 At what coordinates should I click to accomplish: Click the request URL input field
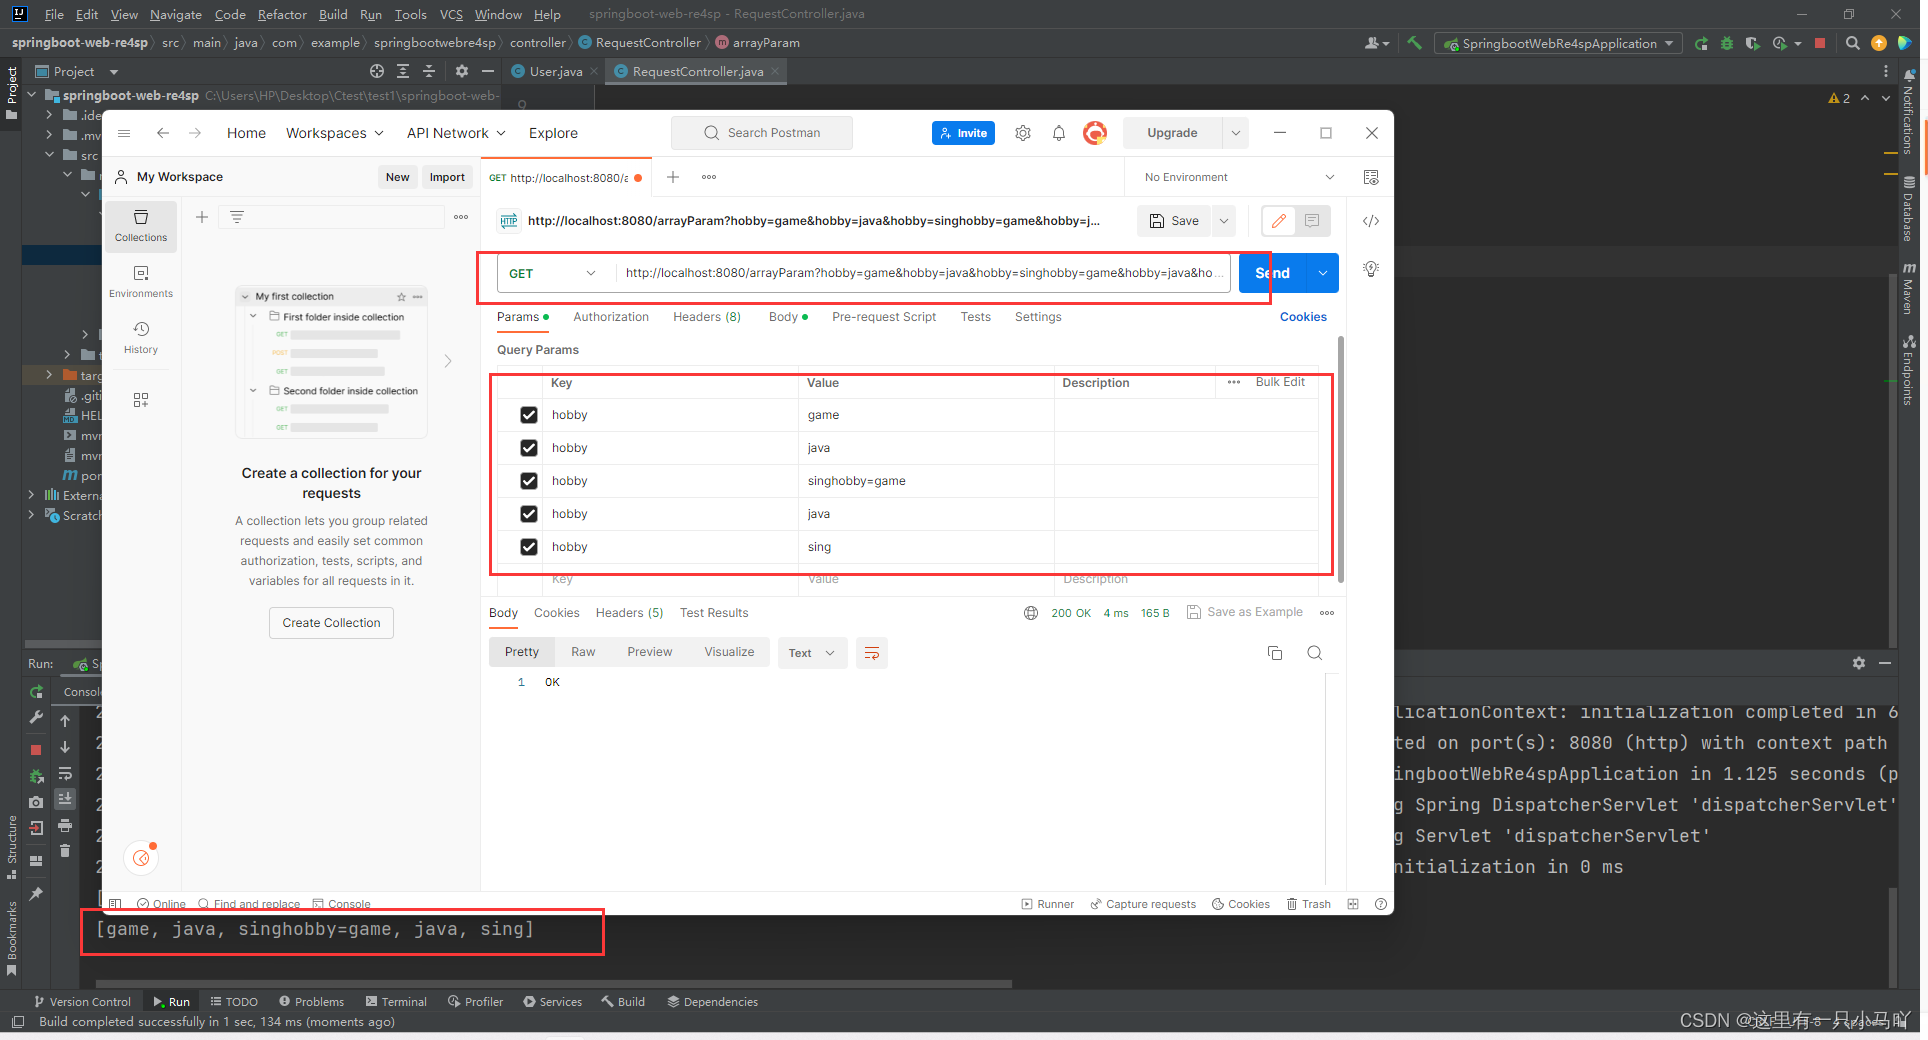921,273
